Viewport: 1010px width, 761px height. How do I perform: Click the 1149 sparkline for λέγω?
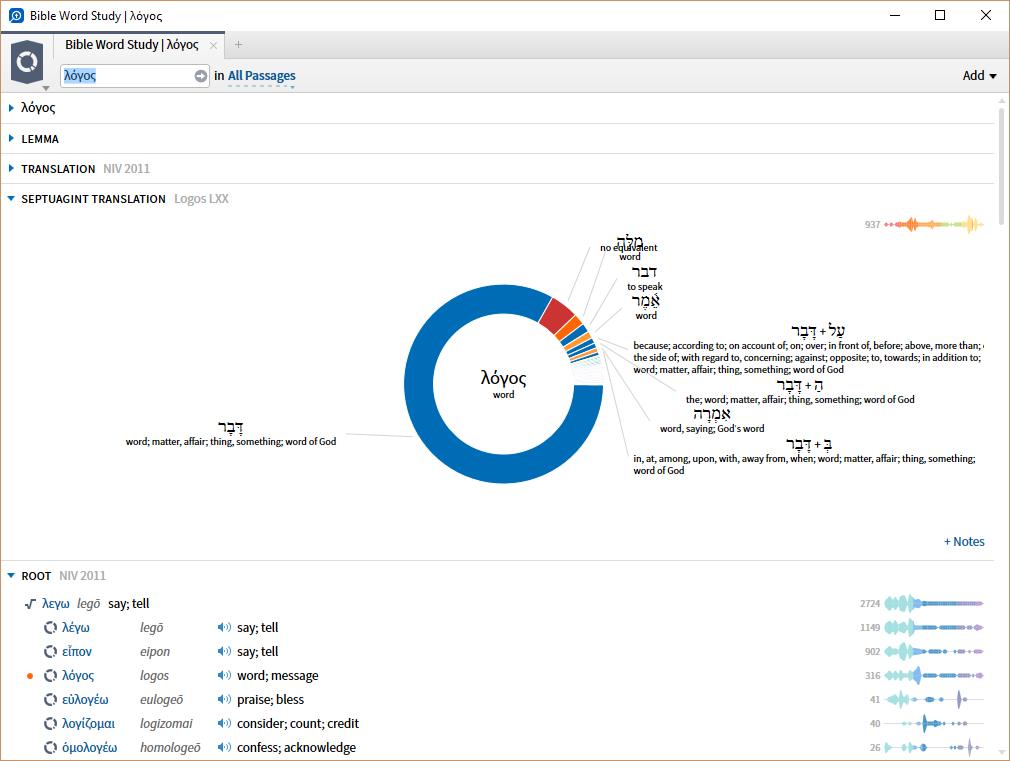point(934,628)
